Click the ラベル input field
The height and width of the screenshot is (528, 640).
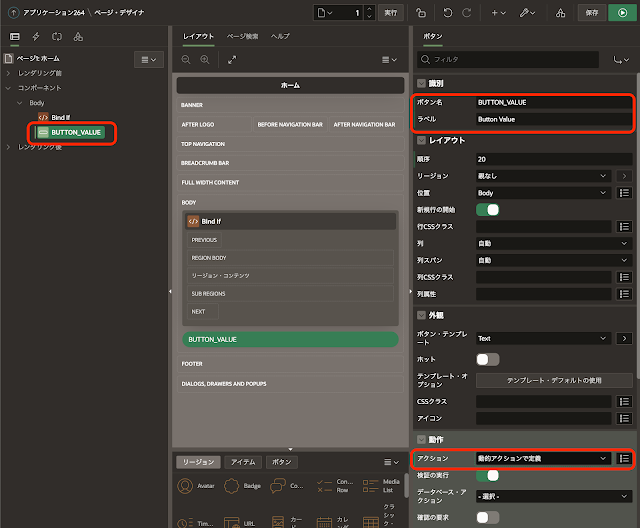click(x=554, y=119)
